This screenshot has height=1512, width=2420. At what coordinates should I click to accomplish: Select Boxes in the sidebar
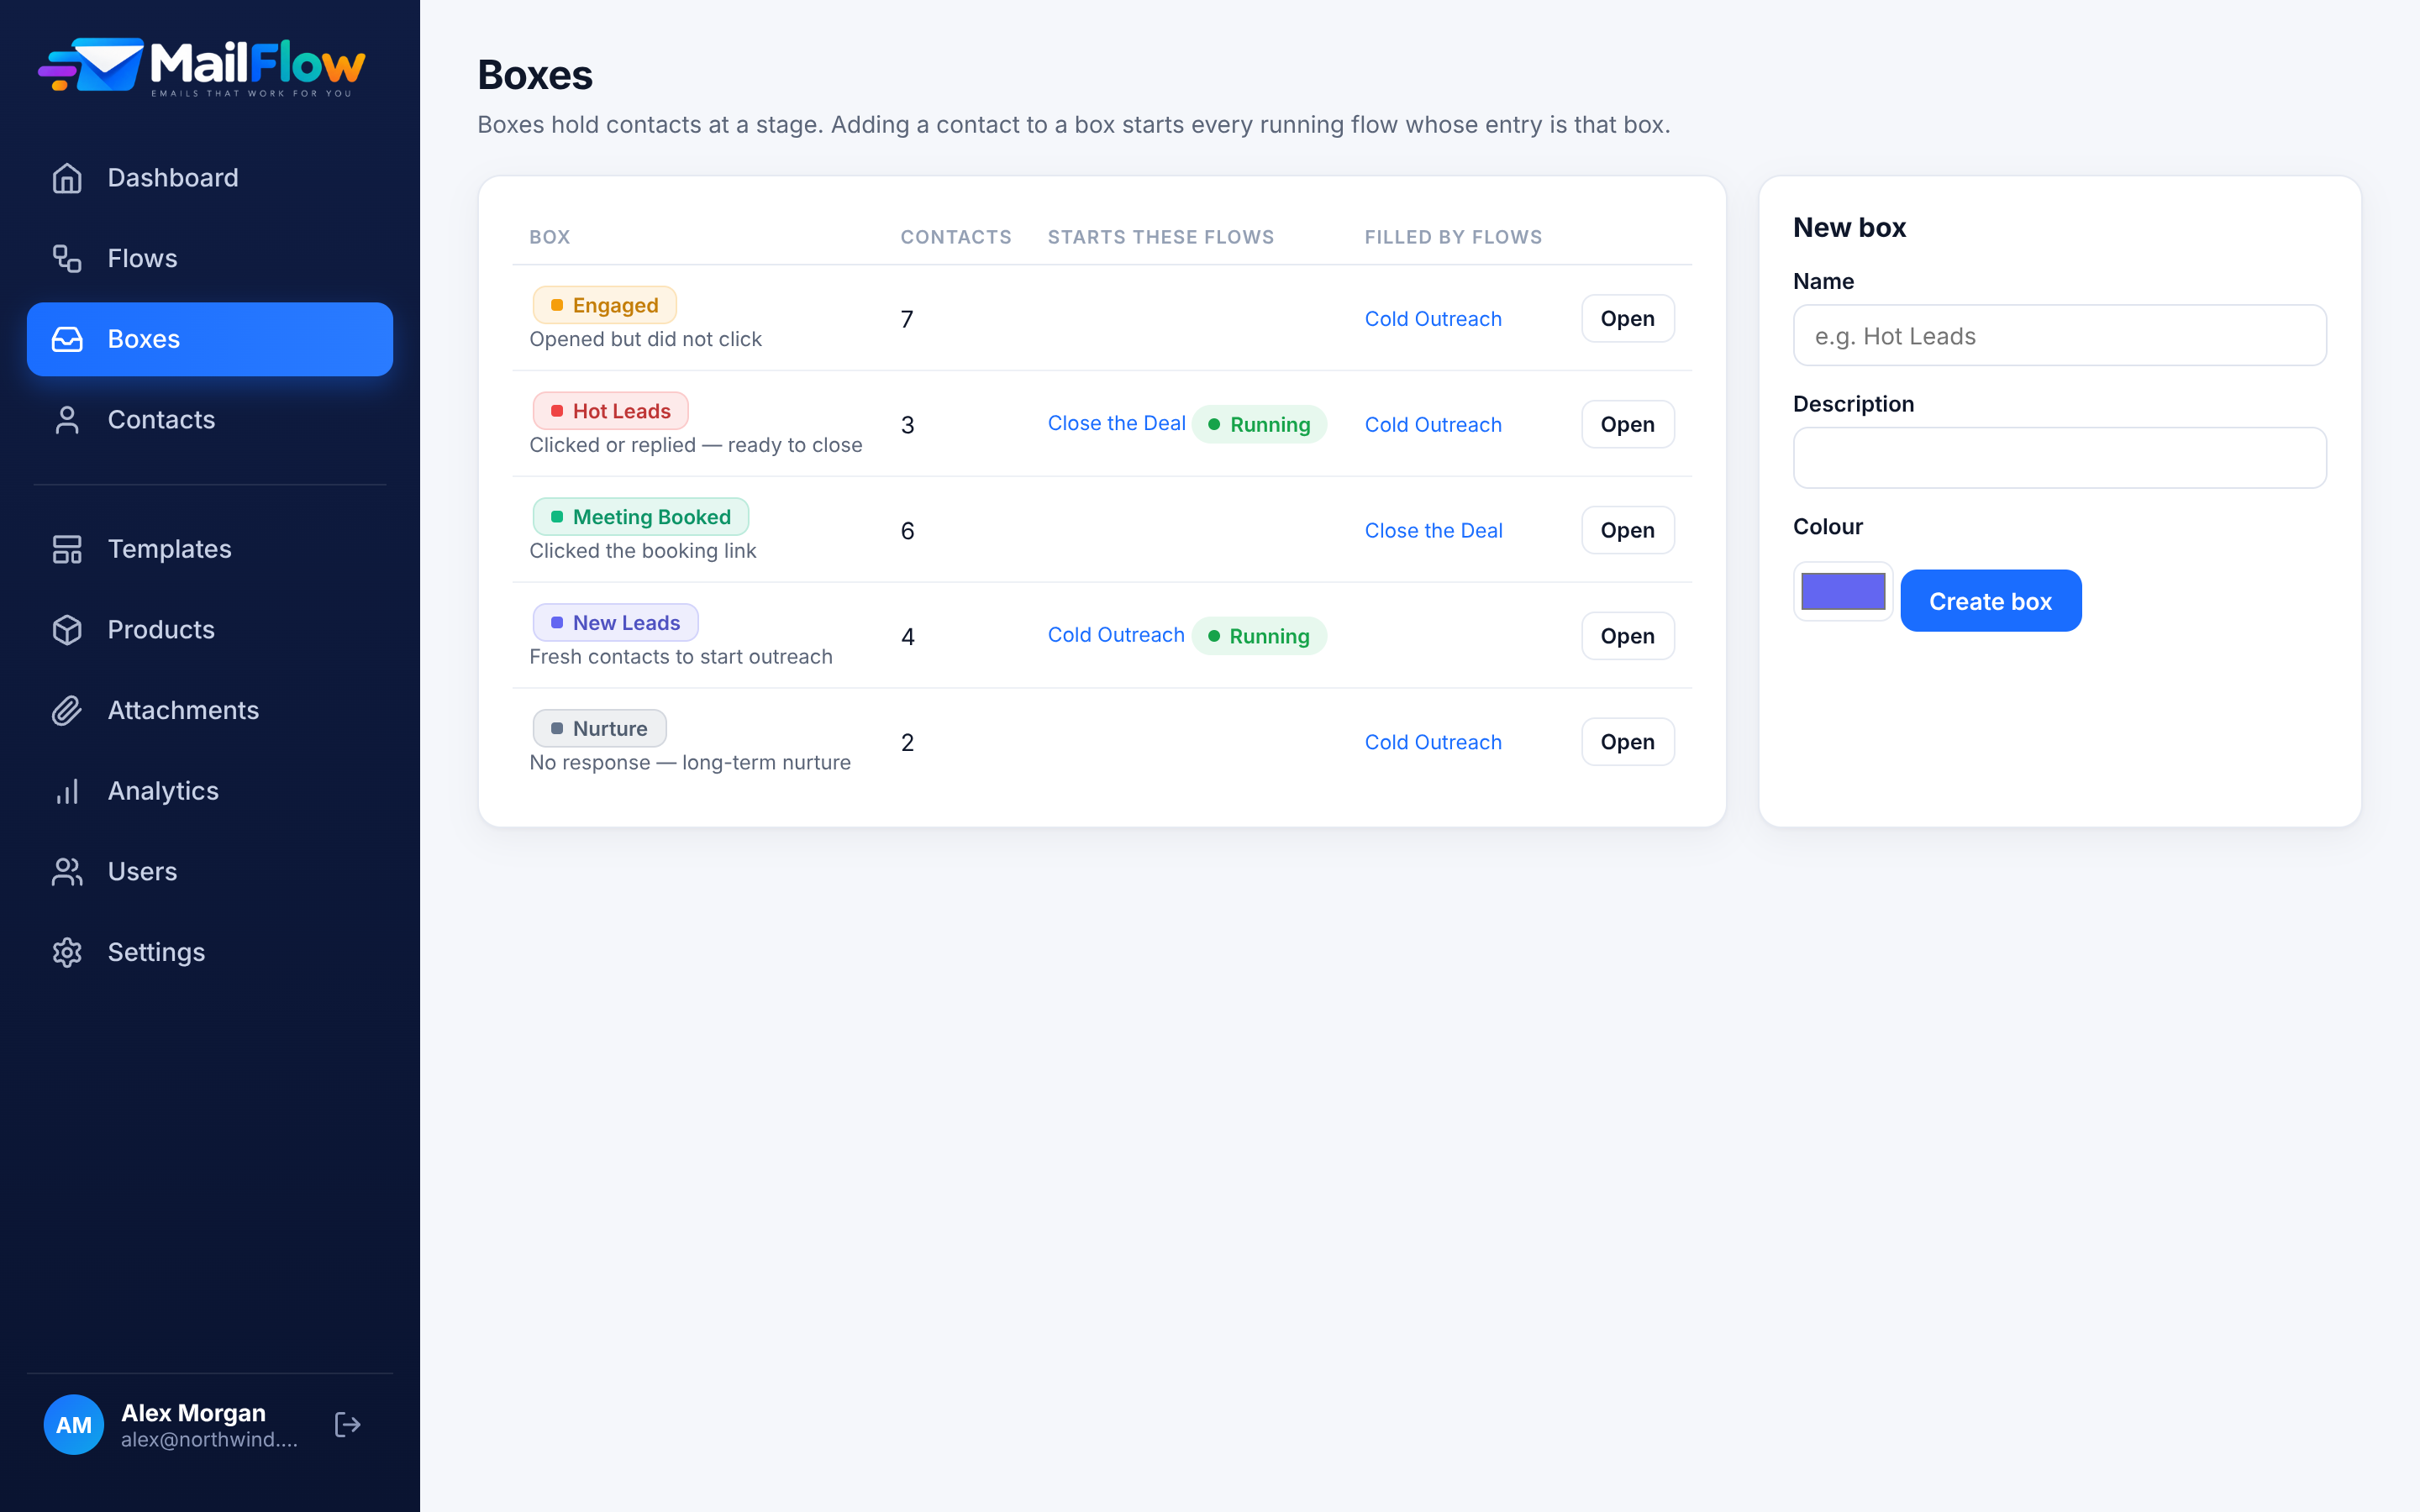(210, 339)
